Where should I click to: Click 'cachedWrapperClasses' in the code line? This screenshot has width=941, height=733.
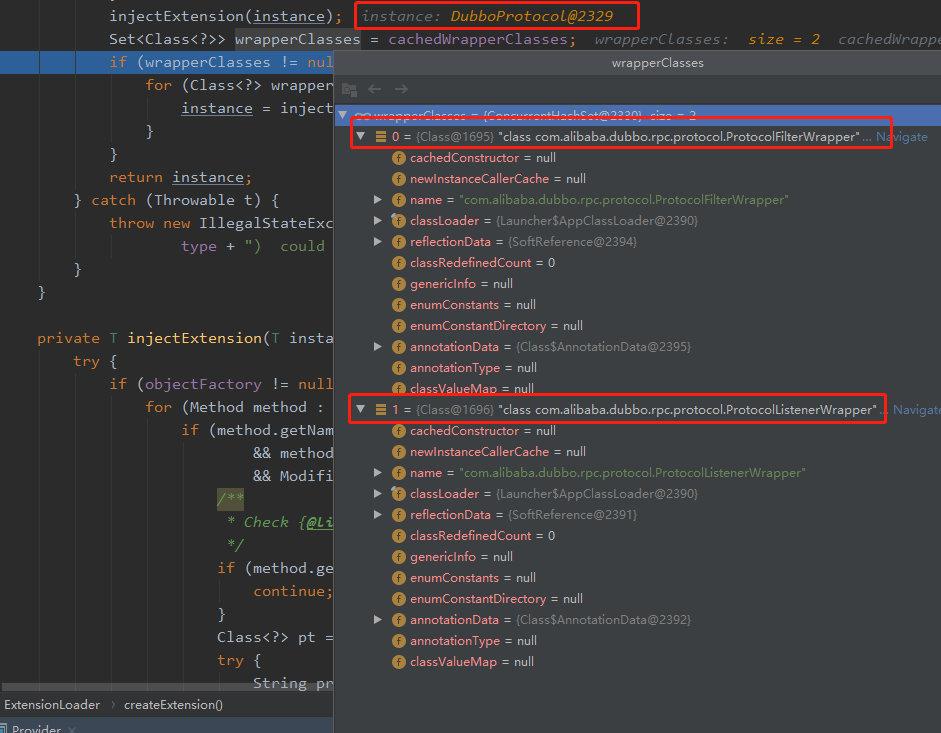(477, 40)
